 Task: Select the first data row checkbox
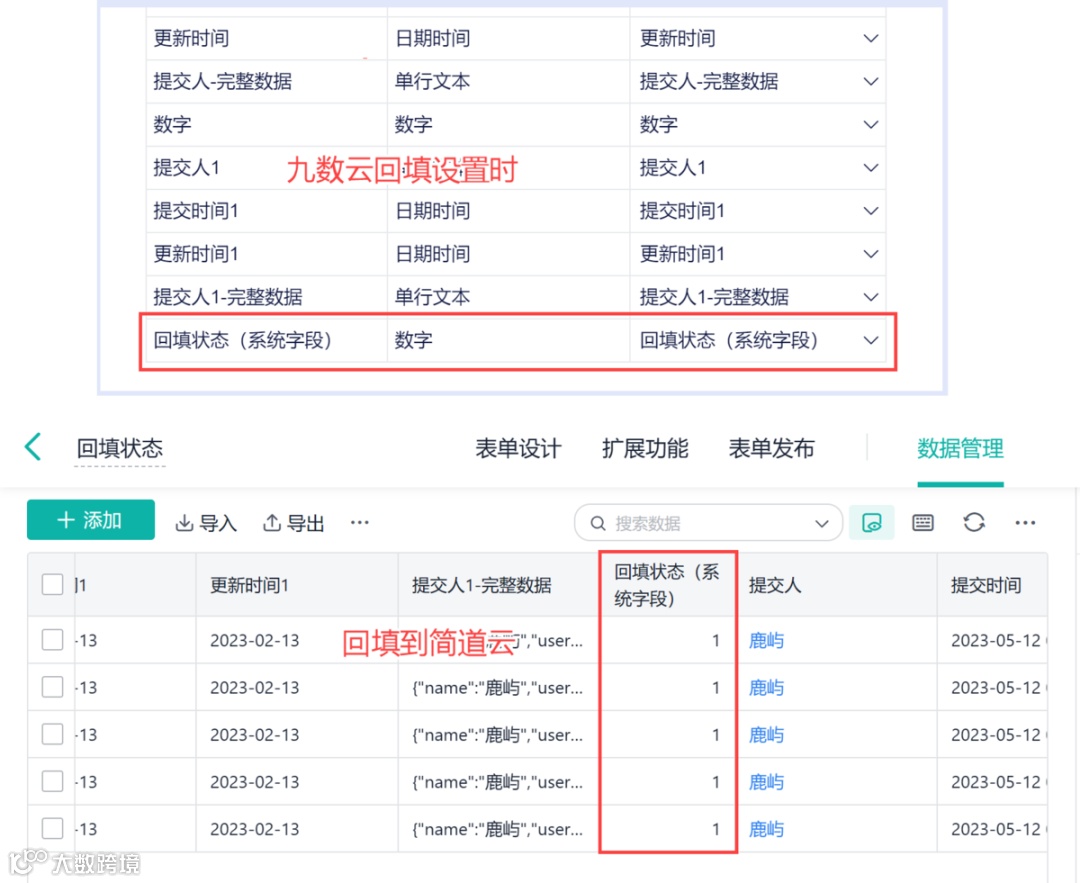click(52, 640)
